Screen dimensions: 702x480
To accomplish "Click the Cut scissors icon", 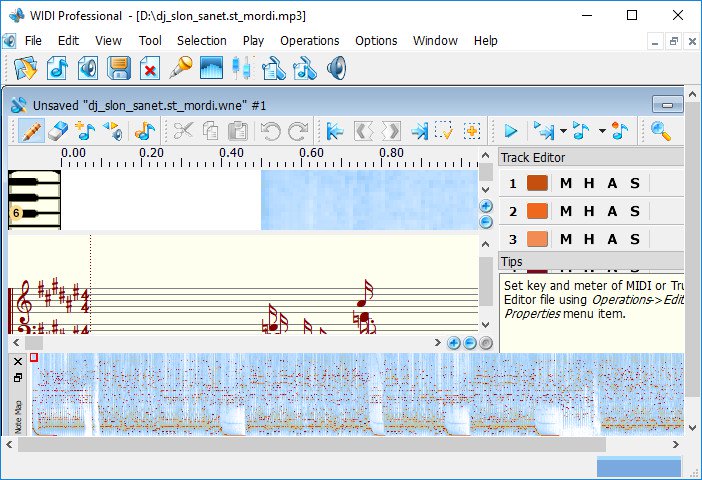I will pos(183,131).
